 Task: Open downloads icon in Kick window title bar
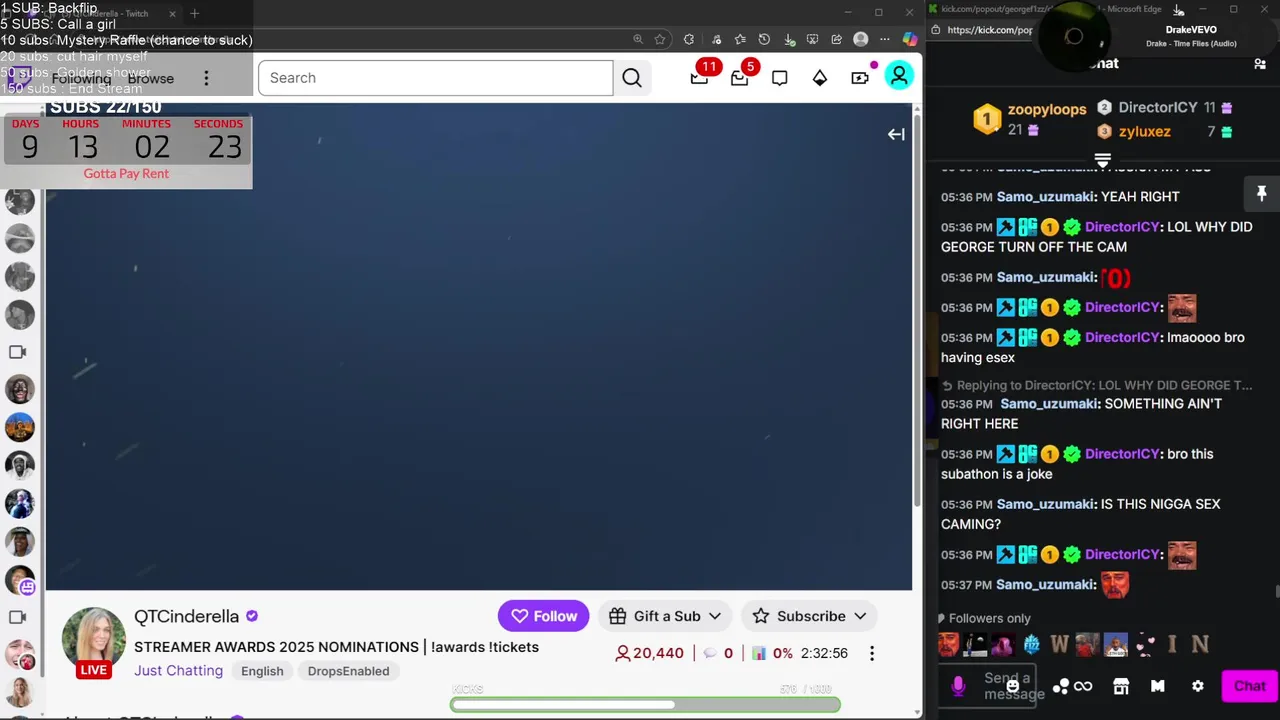click(x=1178, y=10)
